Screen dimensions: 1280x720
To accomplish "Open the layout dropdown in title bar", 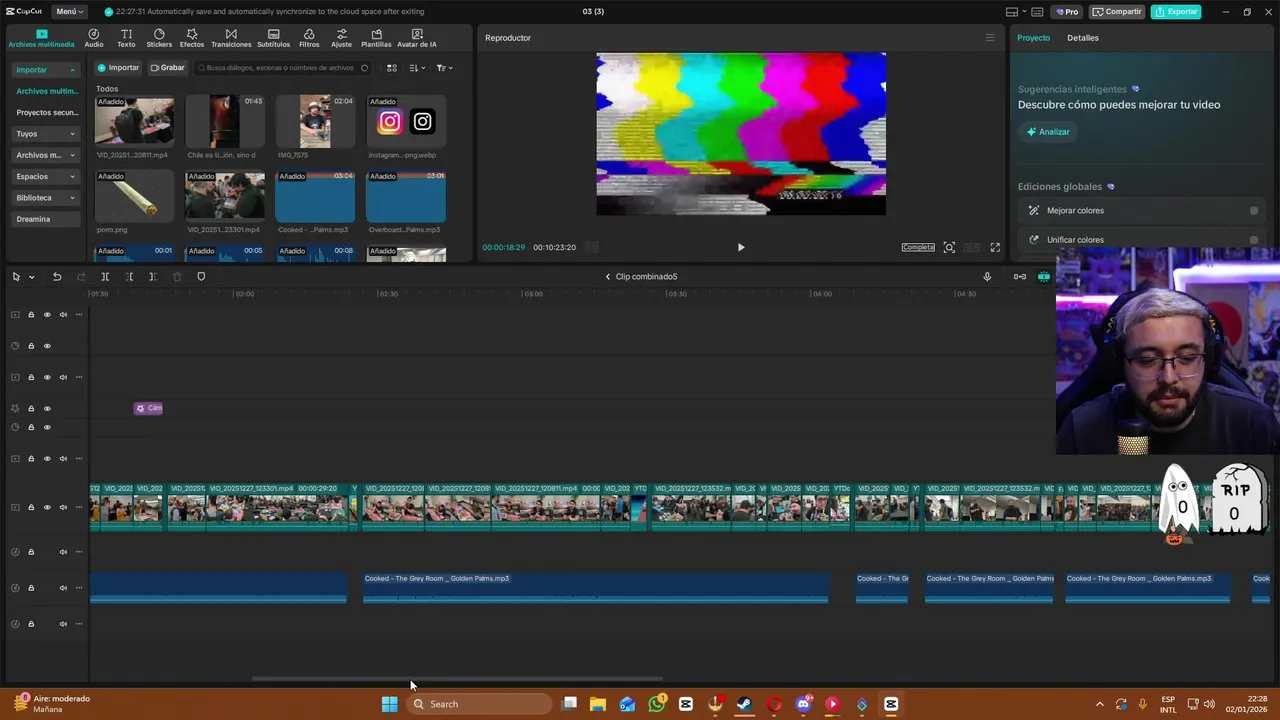I will 1016,12.
